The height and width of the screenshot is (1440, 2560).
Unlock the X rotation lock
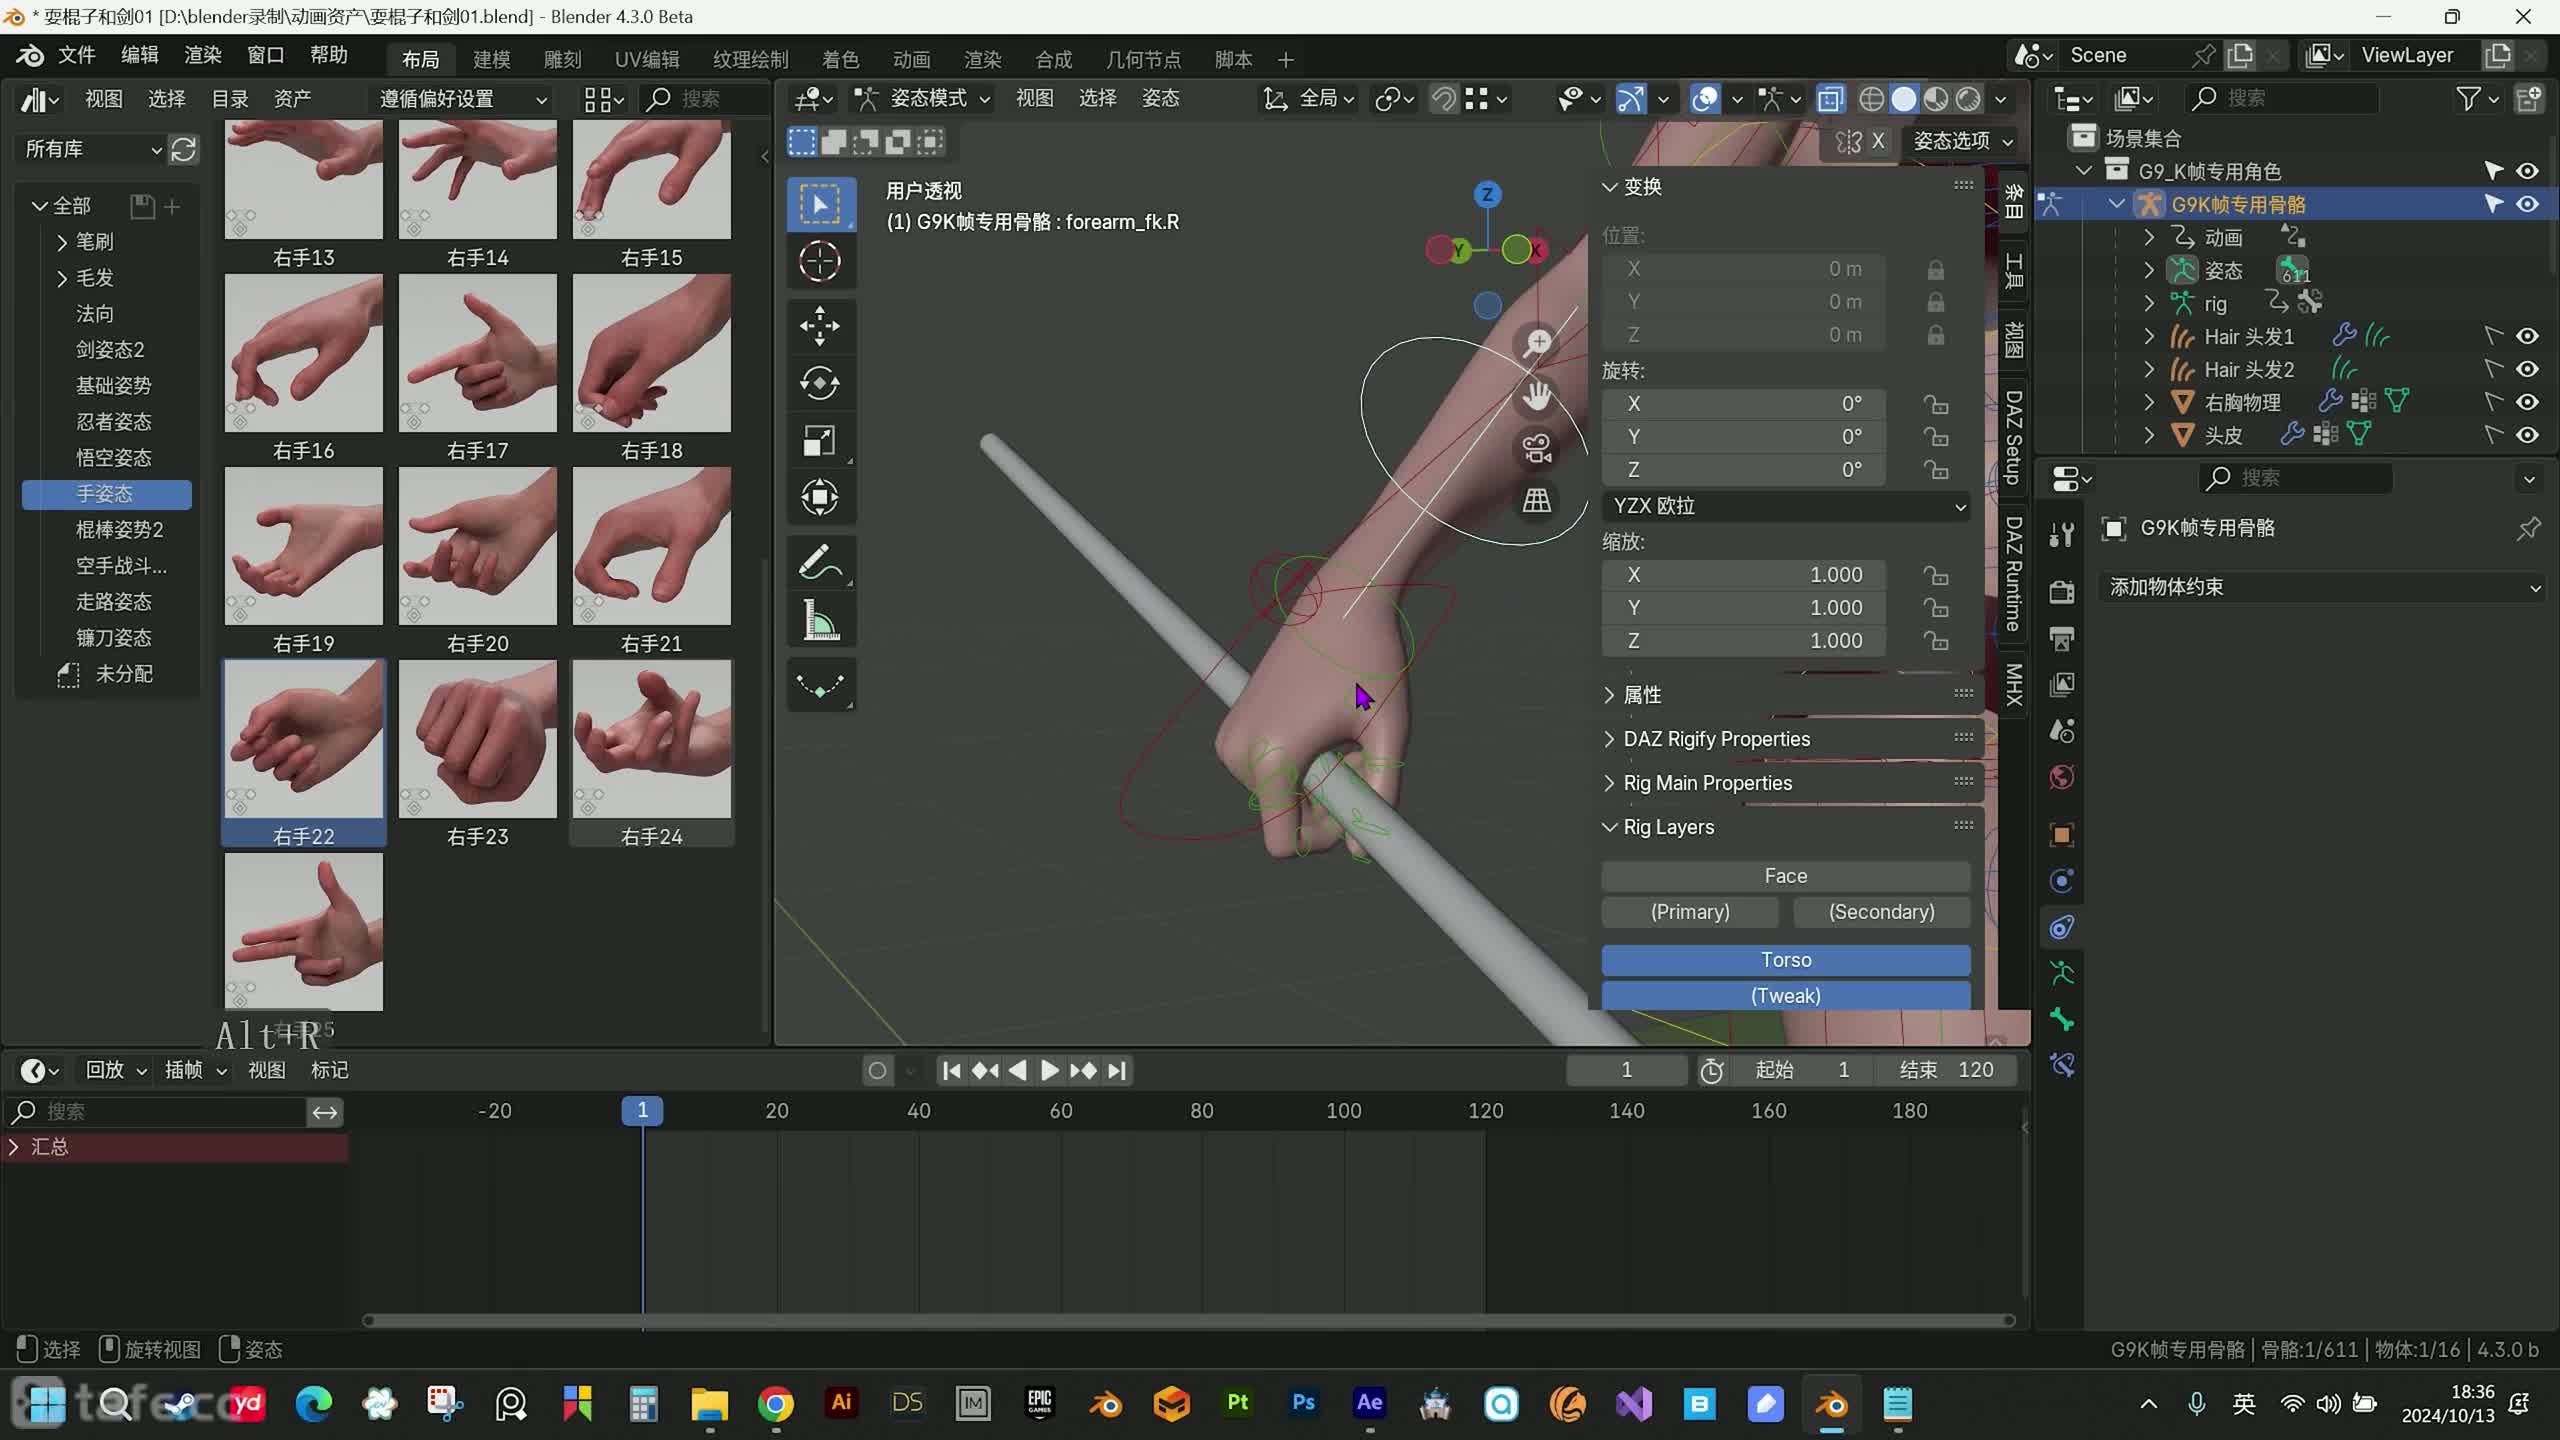1936,404
